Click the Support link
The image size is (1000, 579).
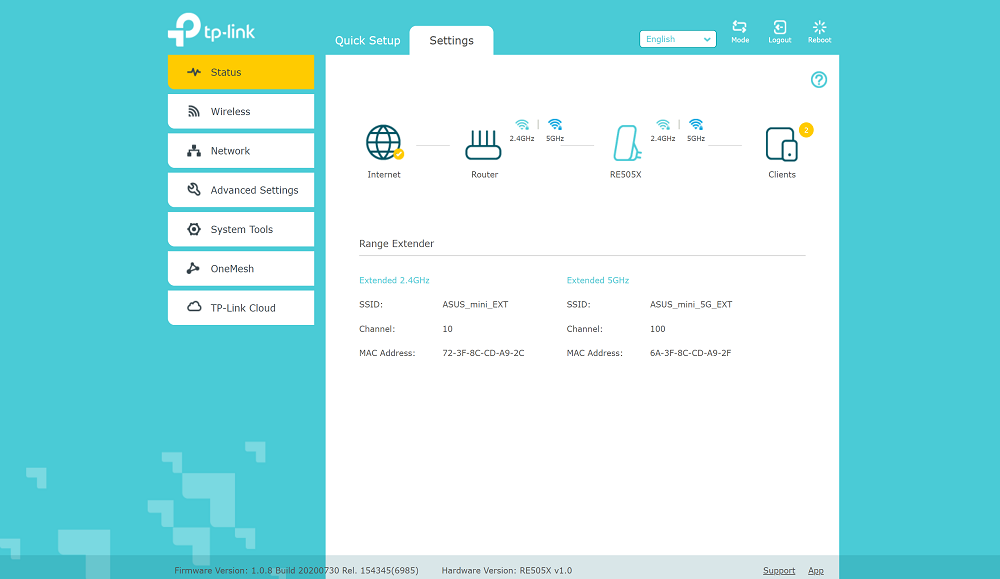[x=779, y=571]
